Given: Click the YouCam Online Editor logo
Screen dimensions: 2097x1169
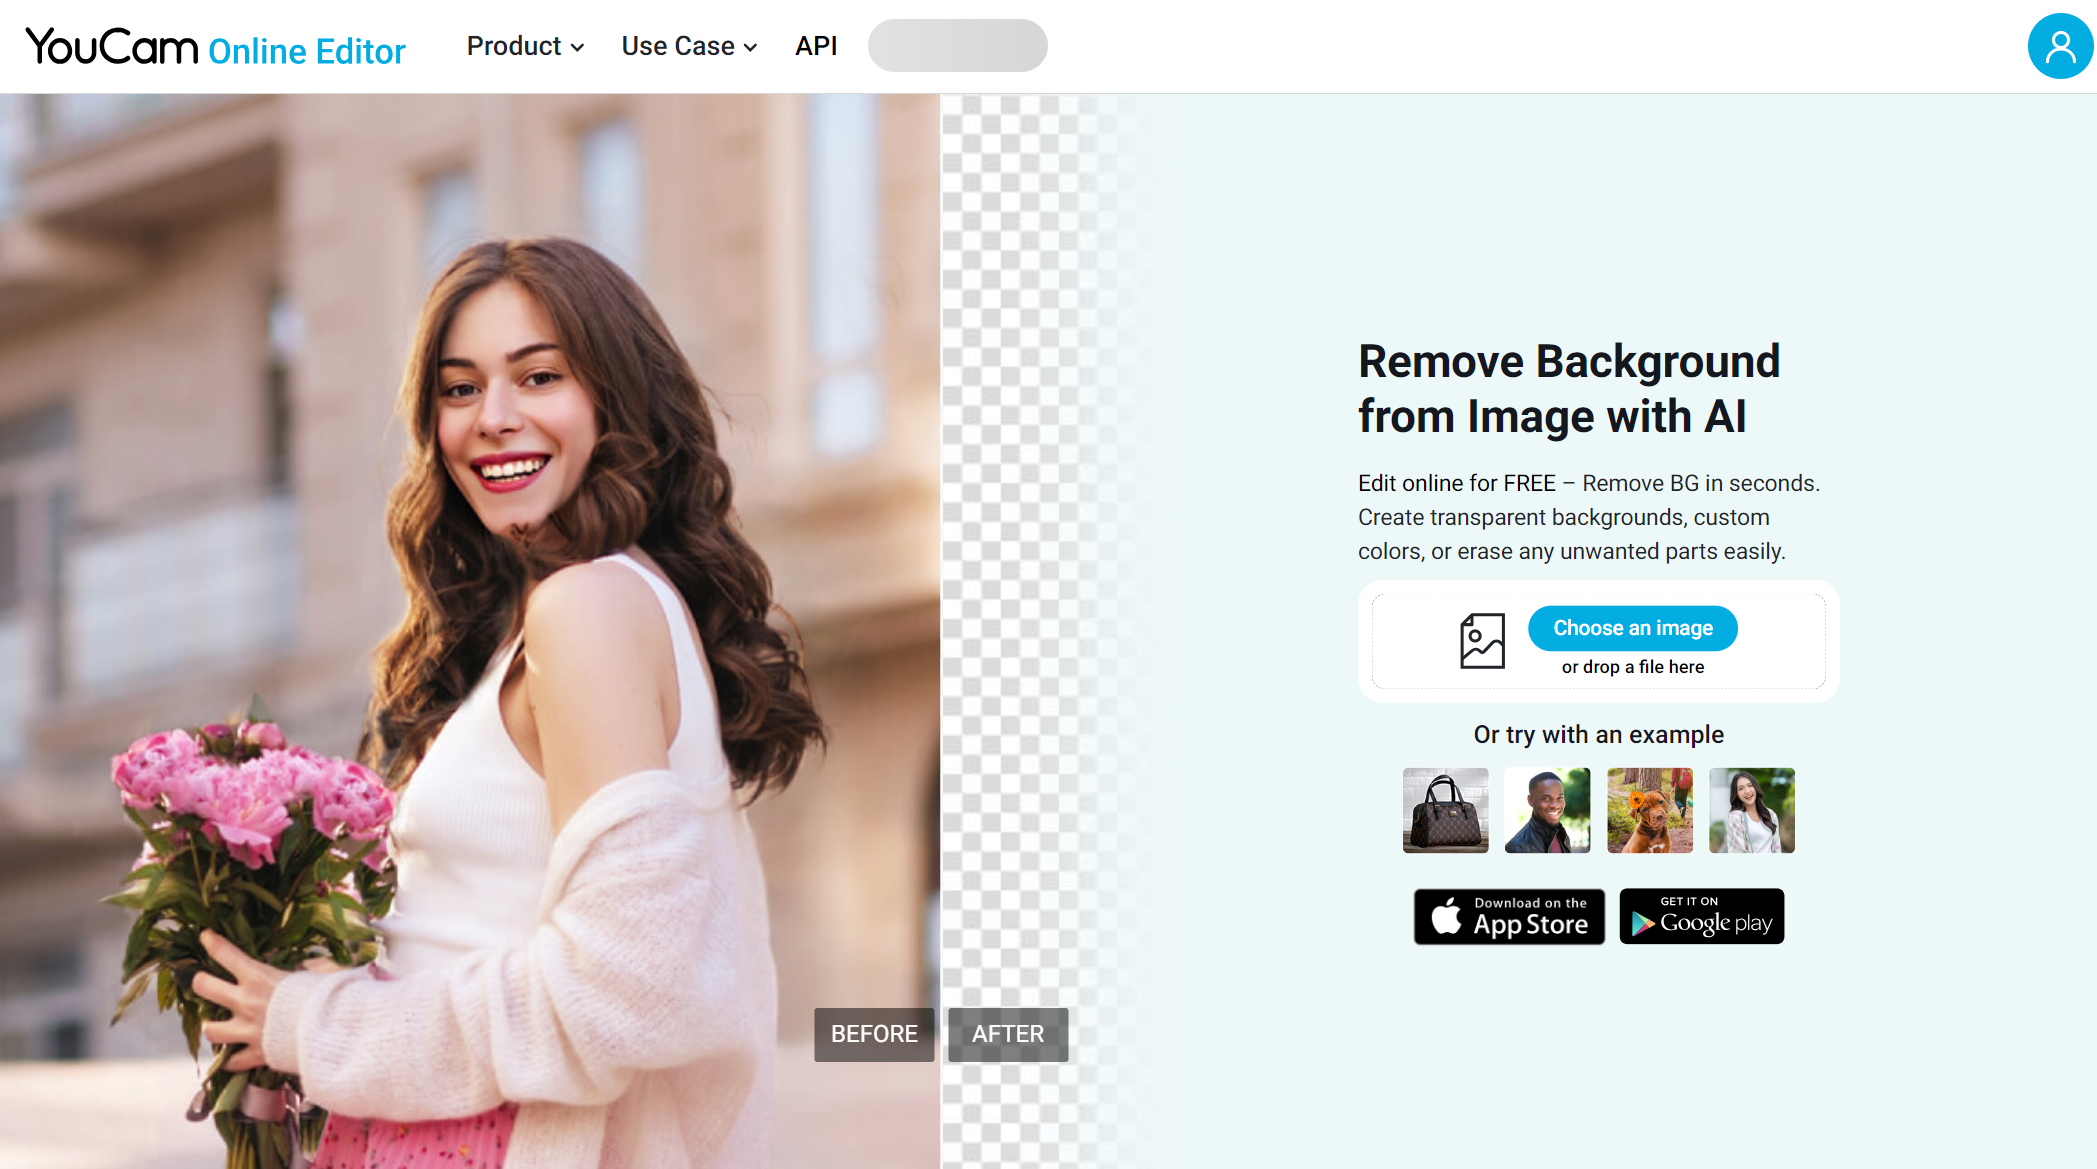Looking at the screenshot, I should click(x=219, y=46).
